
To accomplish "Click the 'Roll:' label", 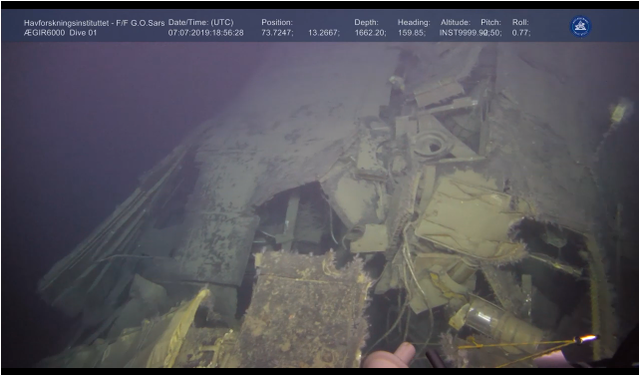I will tap(520, 22).
